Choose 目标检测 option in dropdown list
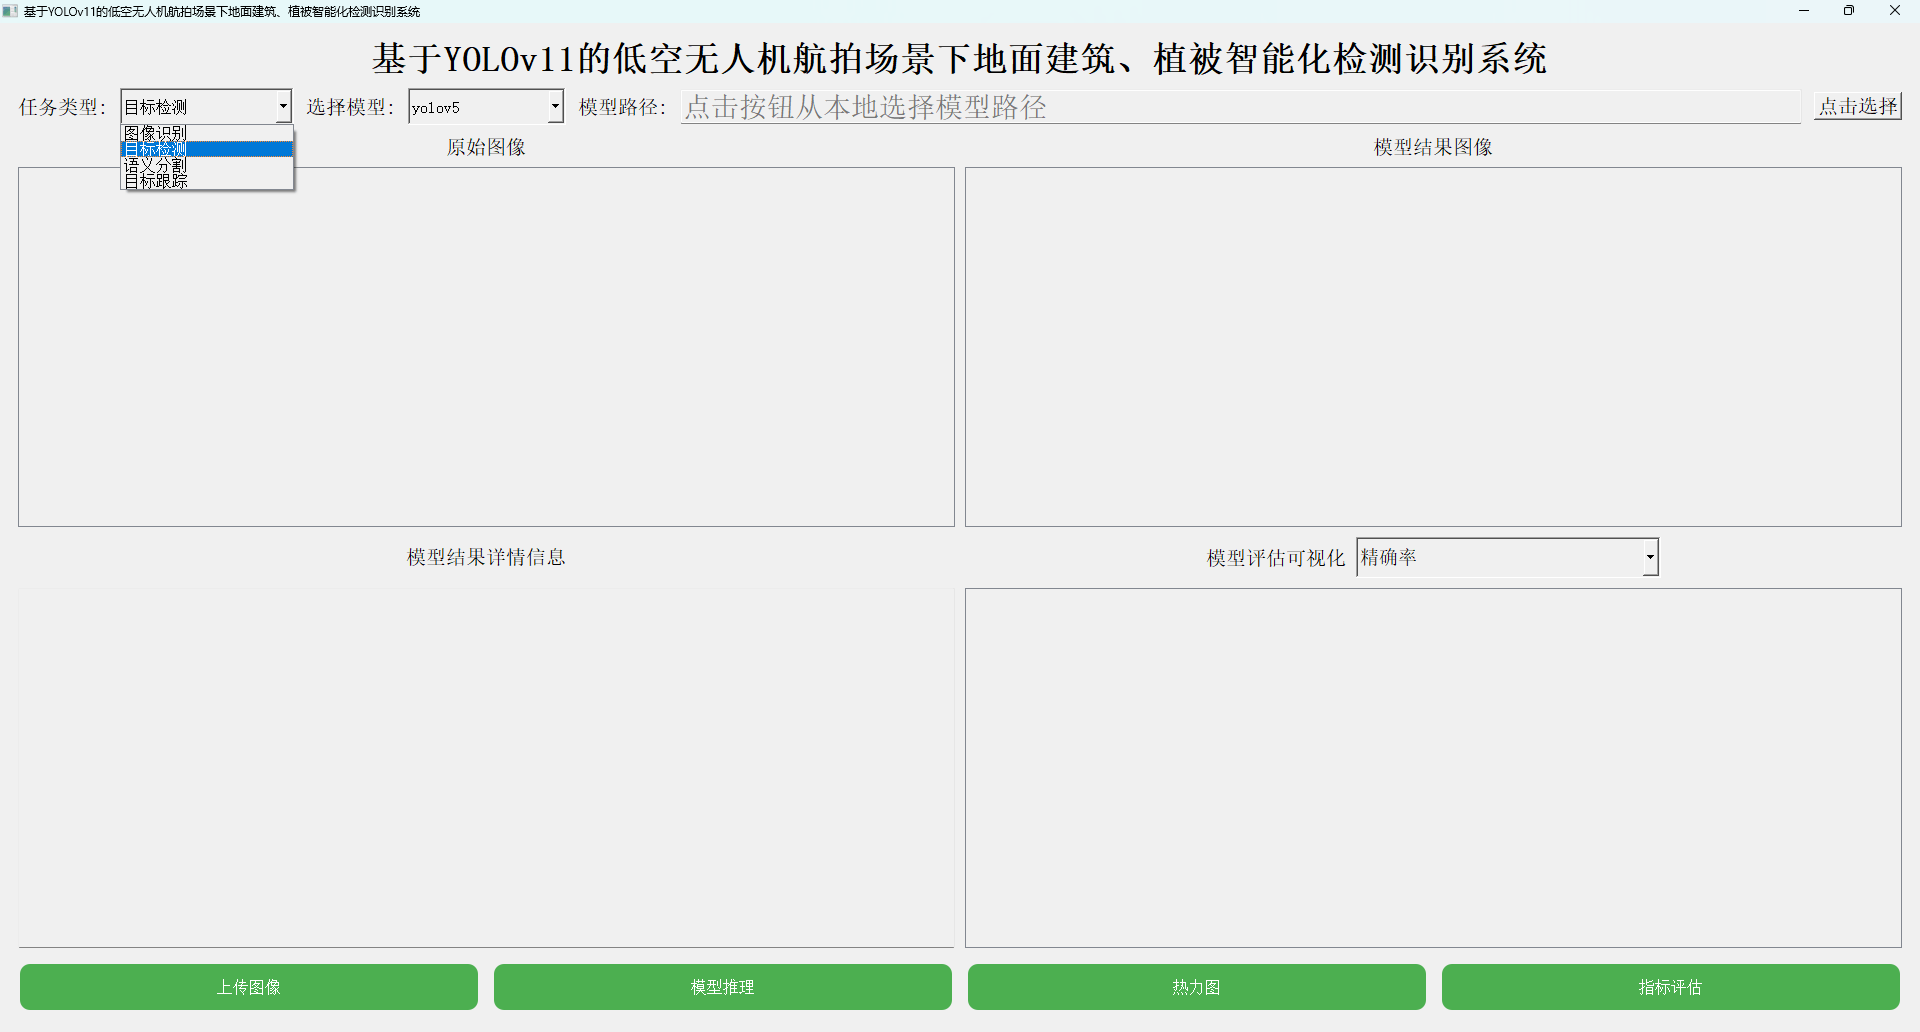Screen dimensions: 1920x1032 tap(207, 149)
